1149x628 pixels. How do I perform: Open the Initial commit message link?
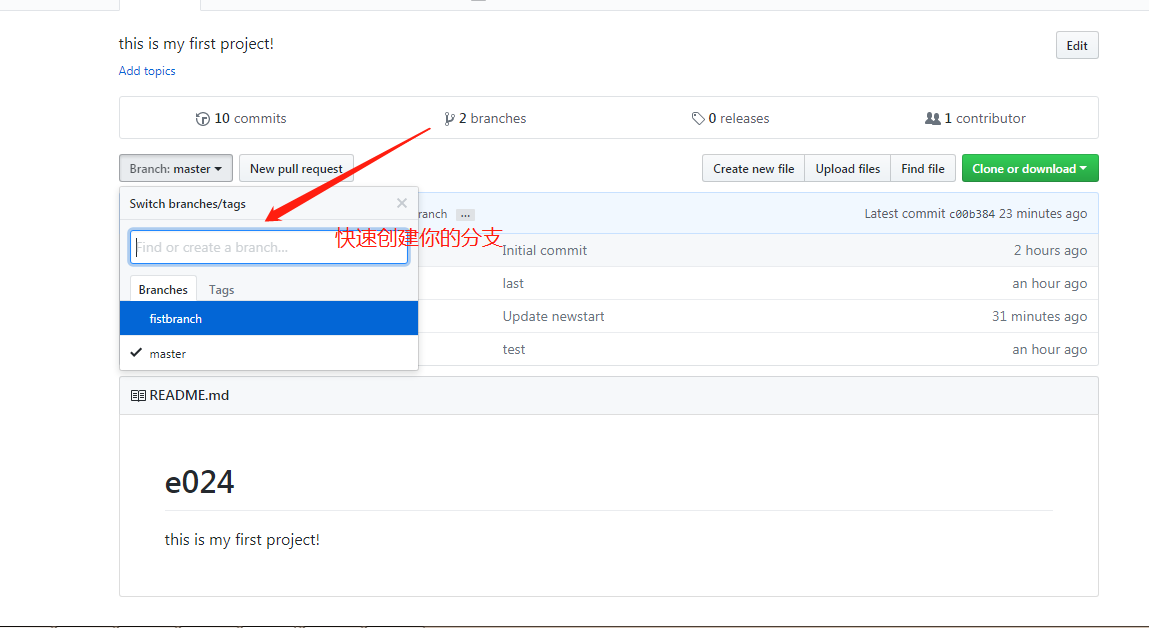coord(544,251)
